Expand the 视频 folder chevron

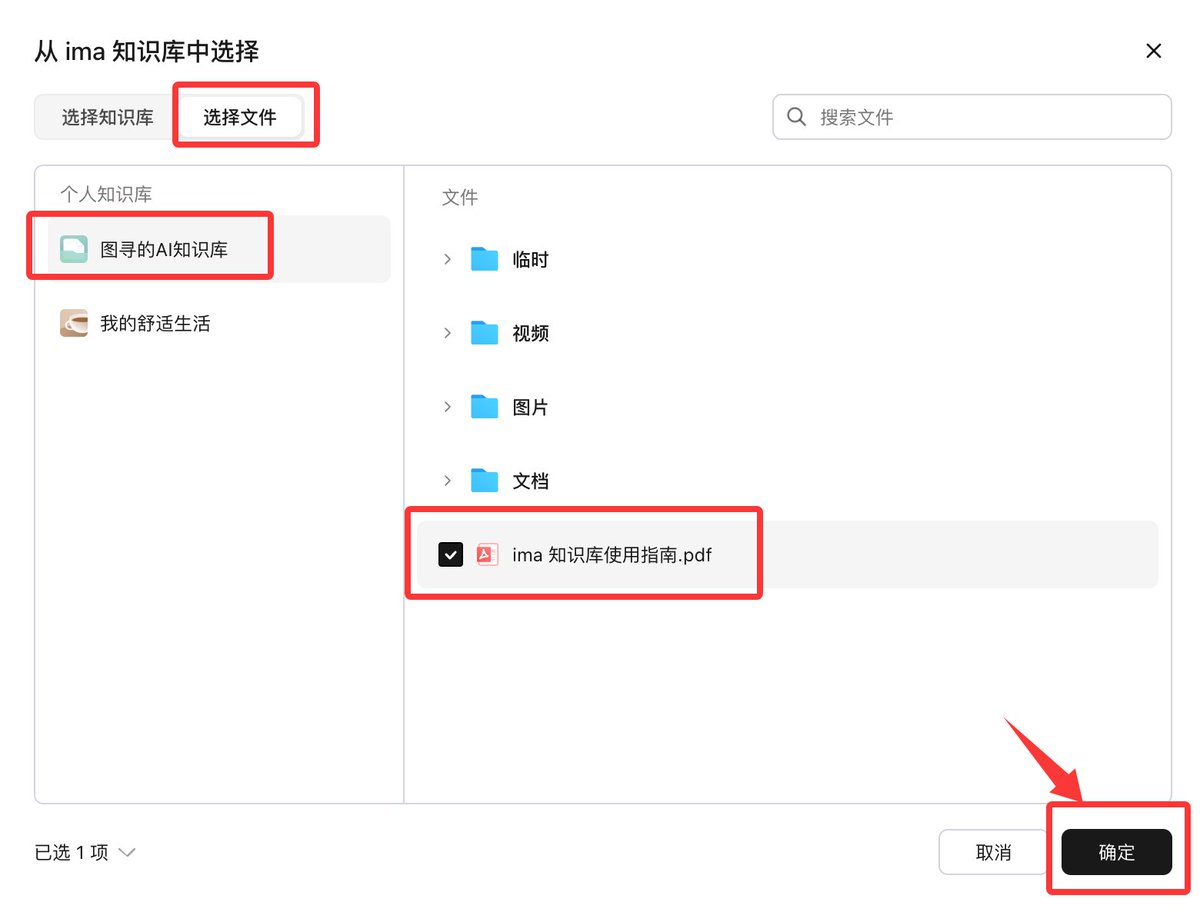(447, 333)
